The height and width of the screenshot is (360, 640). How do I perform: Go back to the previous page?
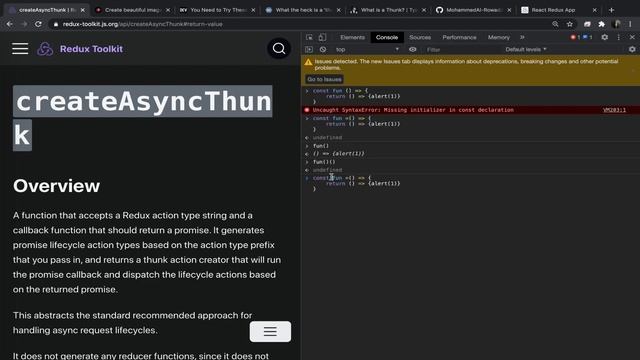9,24
